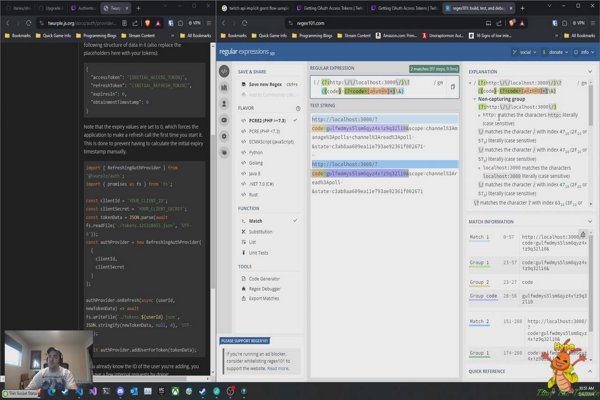Open Outlook from the taskbar
This screenshot has height=400, width=600.
pyautogui.click(x=134, y=391)
